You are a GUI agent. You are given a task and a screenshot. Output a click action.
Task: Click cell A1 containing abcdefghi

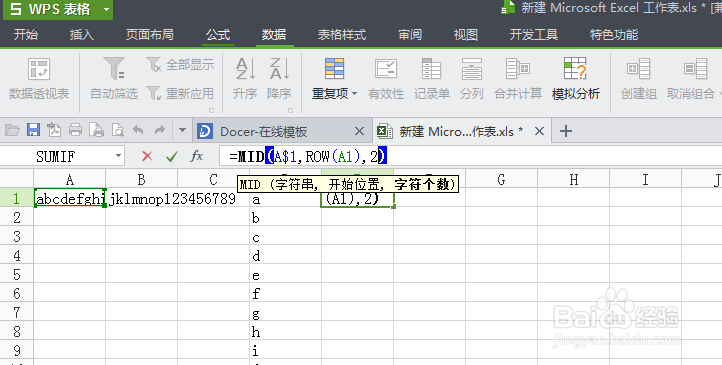pos(70,198)
